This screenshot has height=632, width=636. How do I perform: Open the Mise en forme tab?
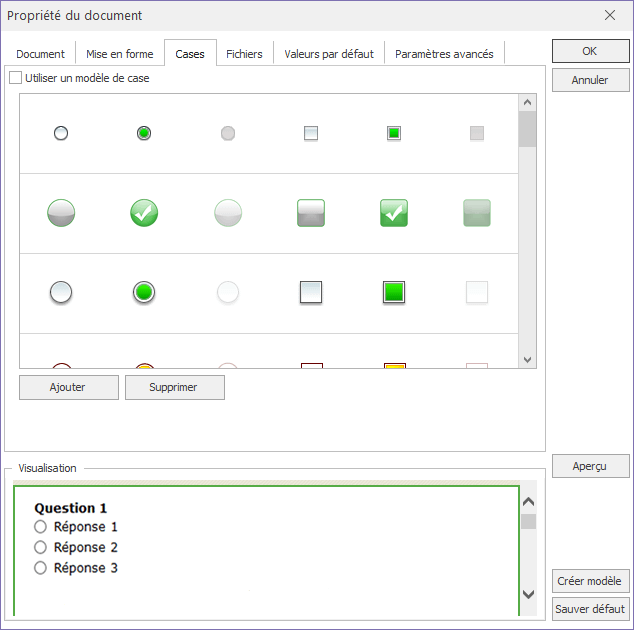(120, 54)
